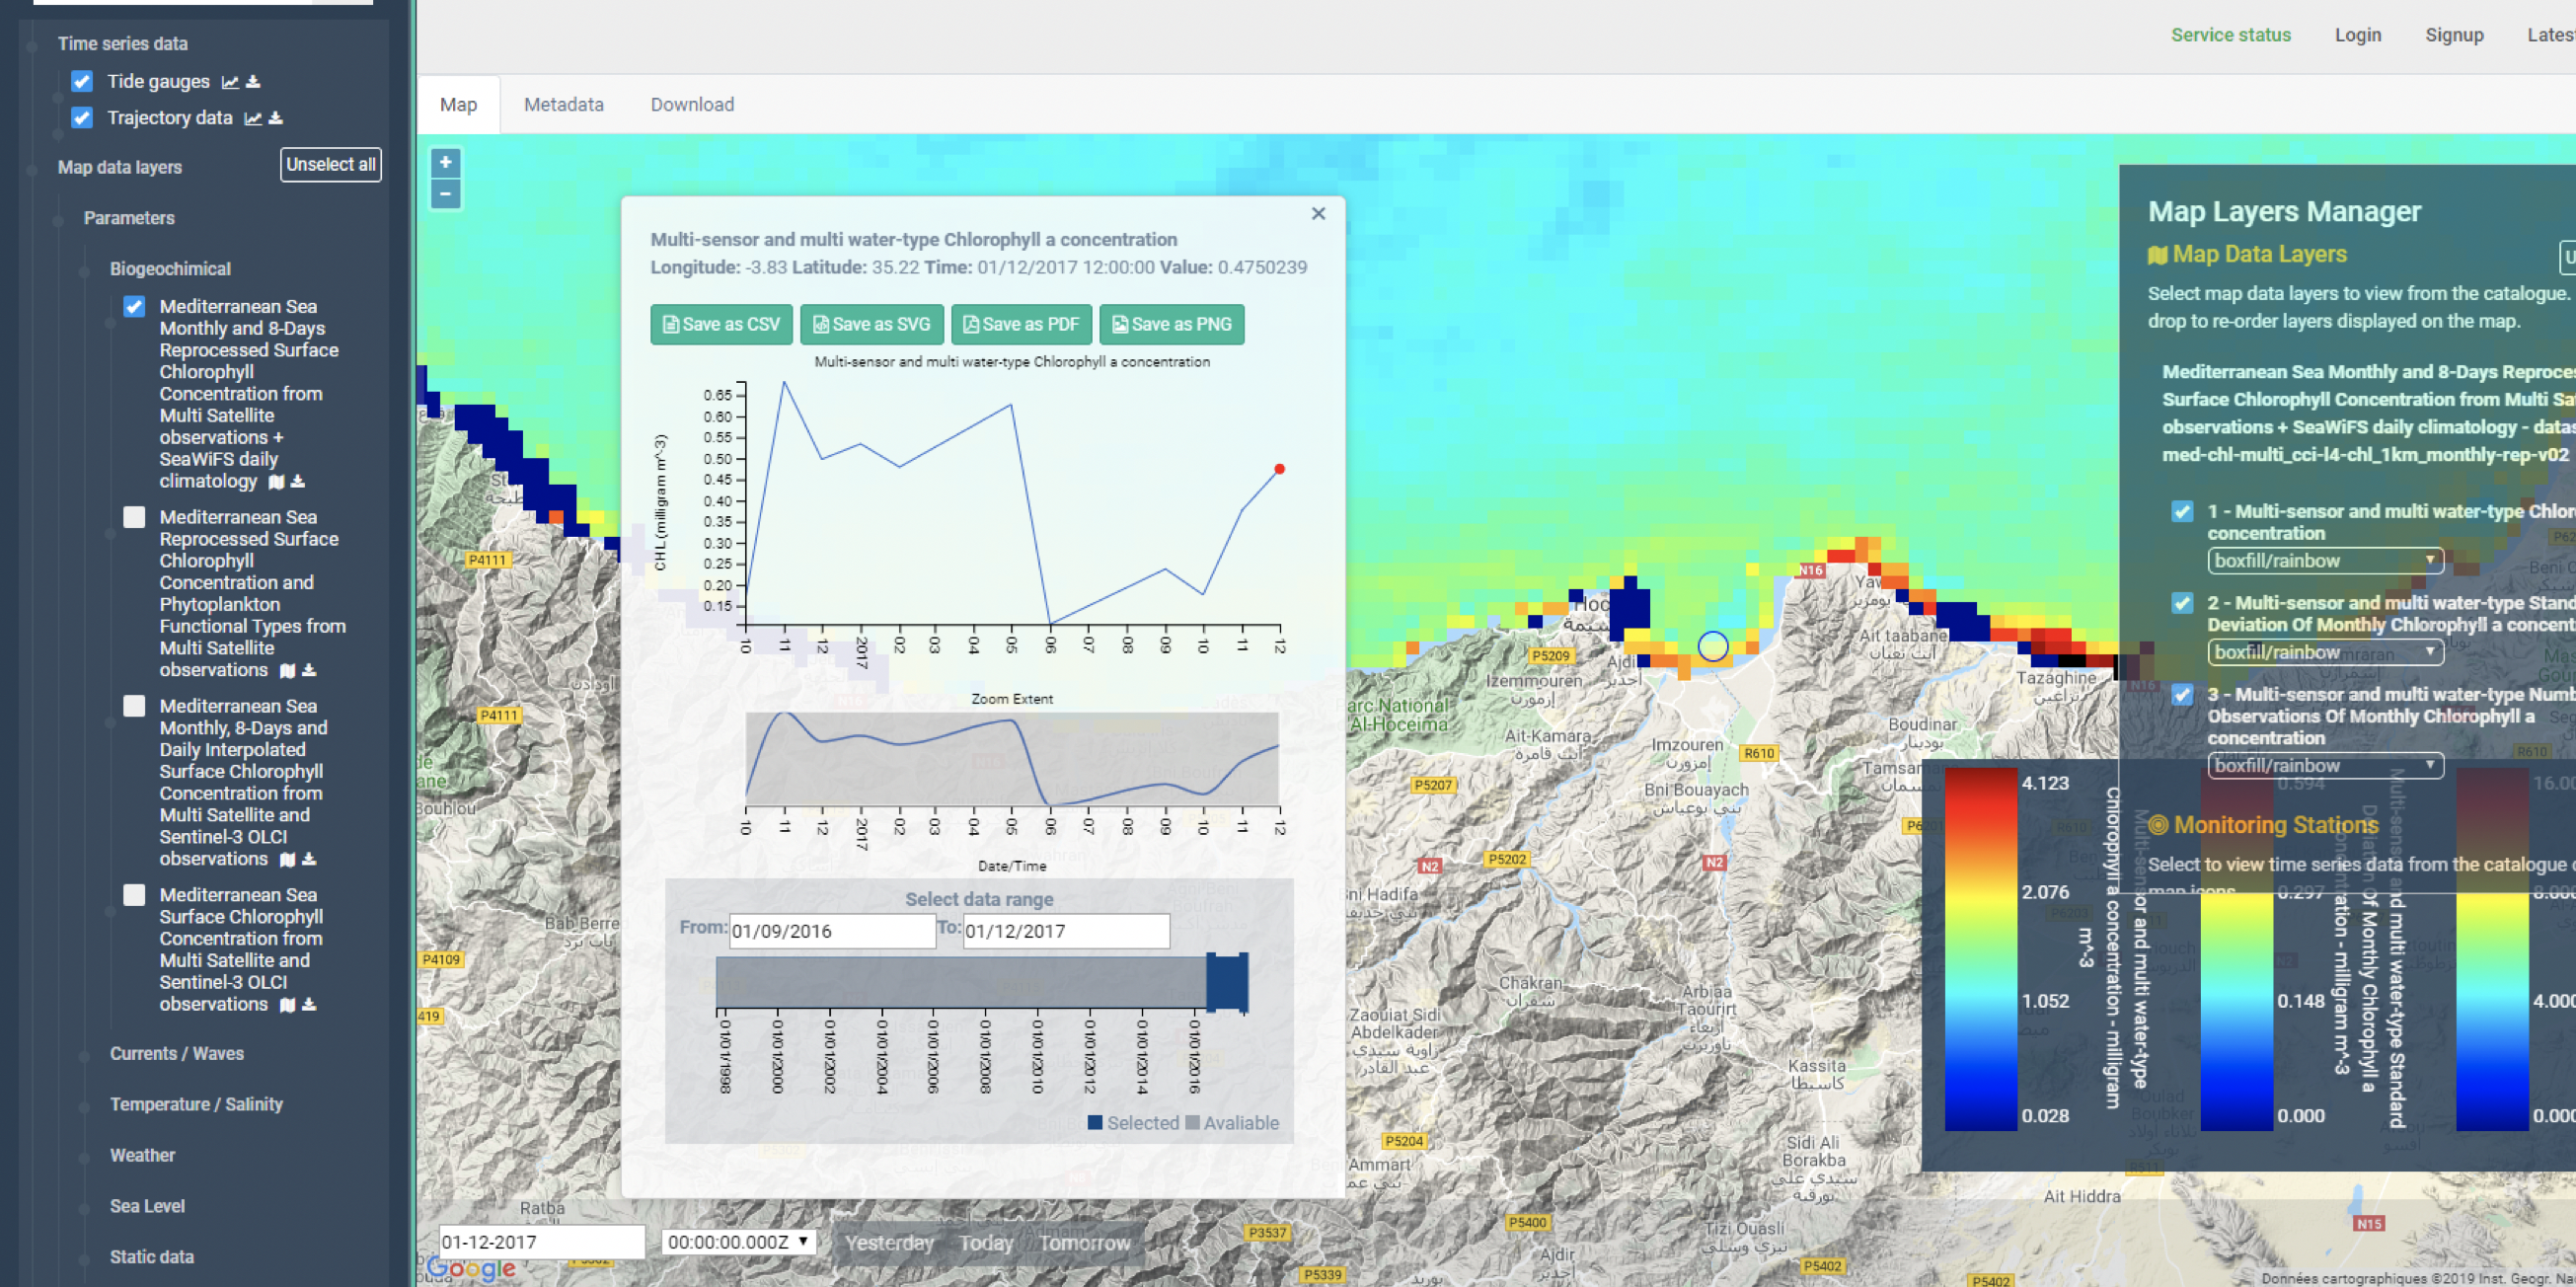Click the Trajectory data download icon
The height and width of the screenshot is (1287, 2576).
pos(276,118)
